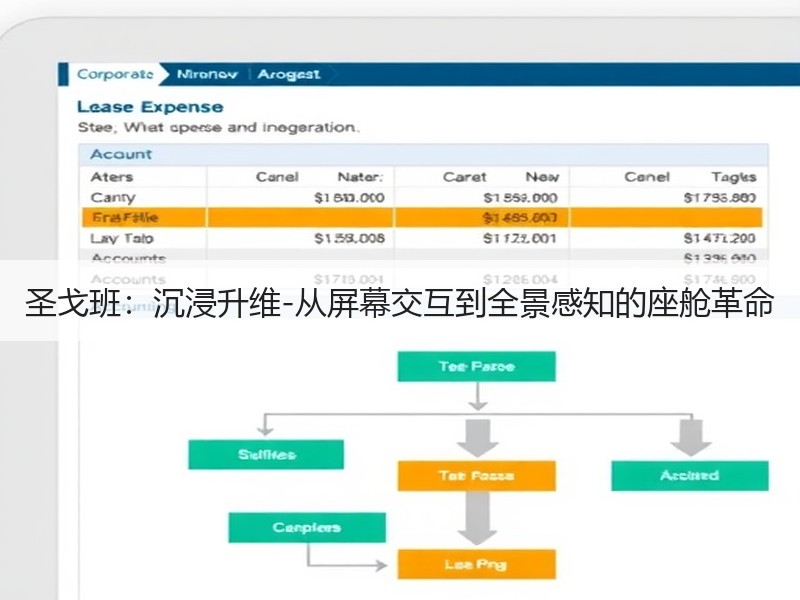Click the orange Tait Fosse flowchart box

(477, 476)
